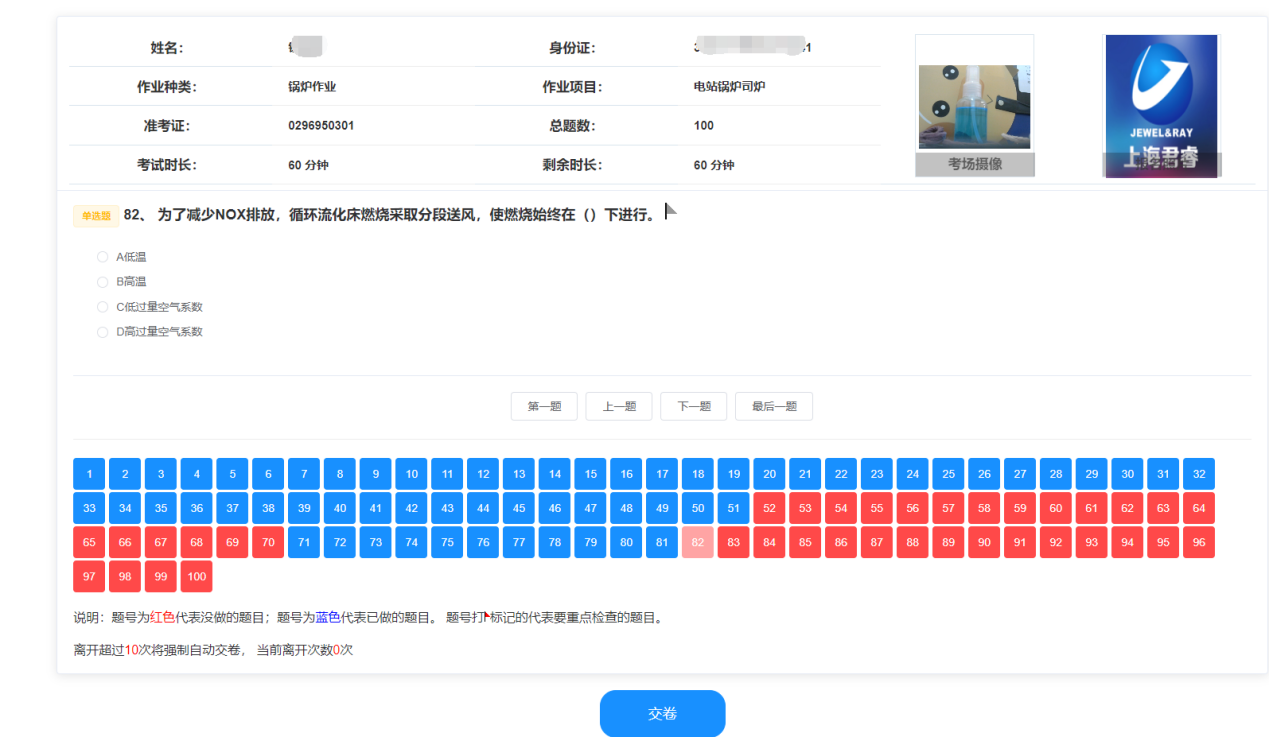
Task: Open blue question tile 71
Action: [x=304, y=542]
